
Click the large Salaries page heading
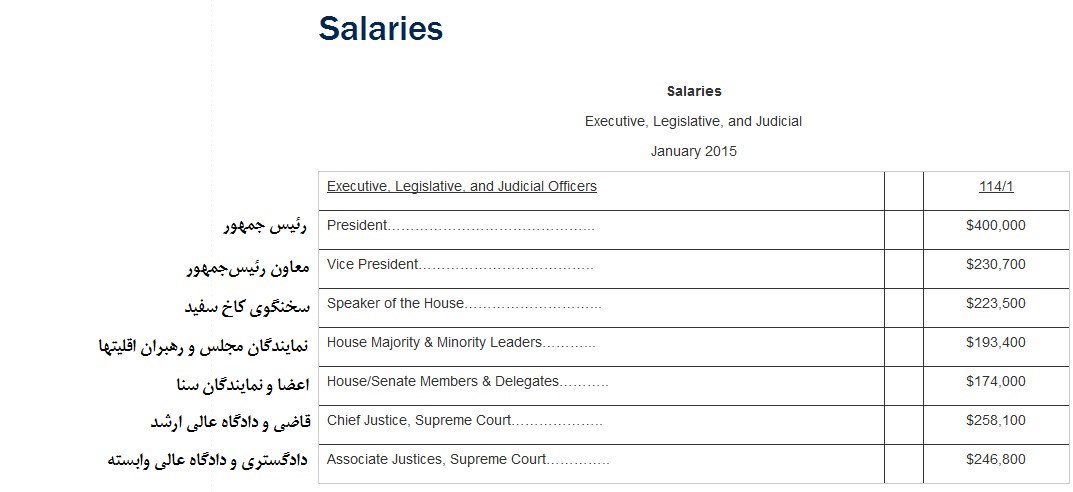pyautogui.click(x=380, y=29)
